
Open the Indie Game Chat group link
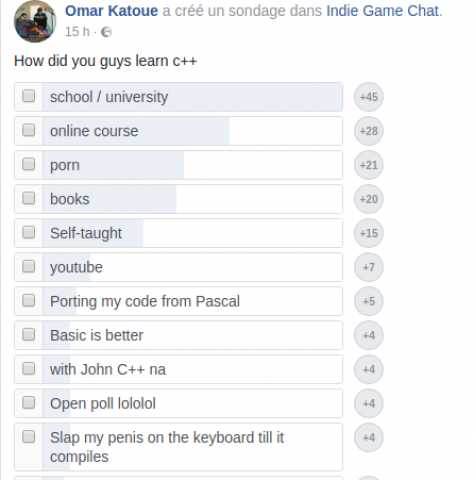coord(382,11)
